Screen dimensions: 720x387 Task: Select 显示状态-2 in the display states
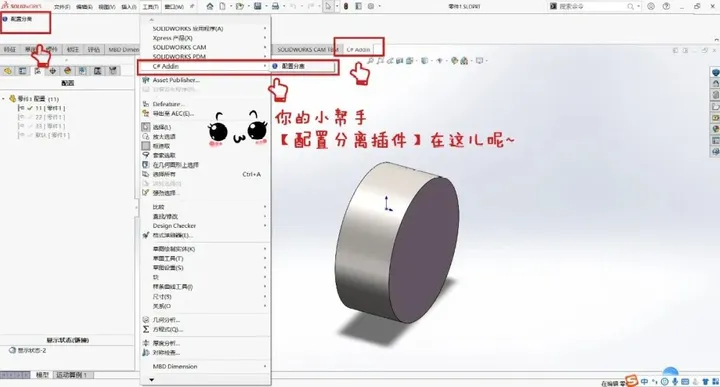tap(28, 350)
